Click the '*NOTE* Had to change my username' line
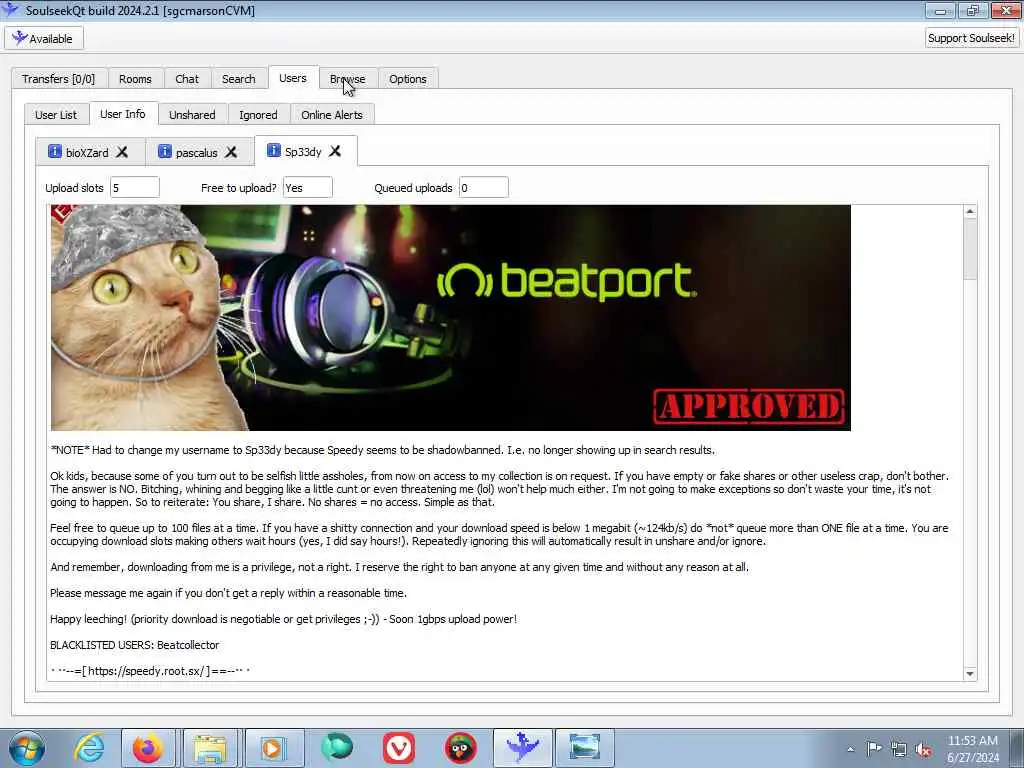 383,450
